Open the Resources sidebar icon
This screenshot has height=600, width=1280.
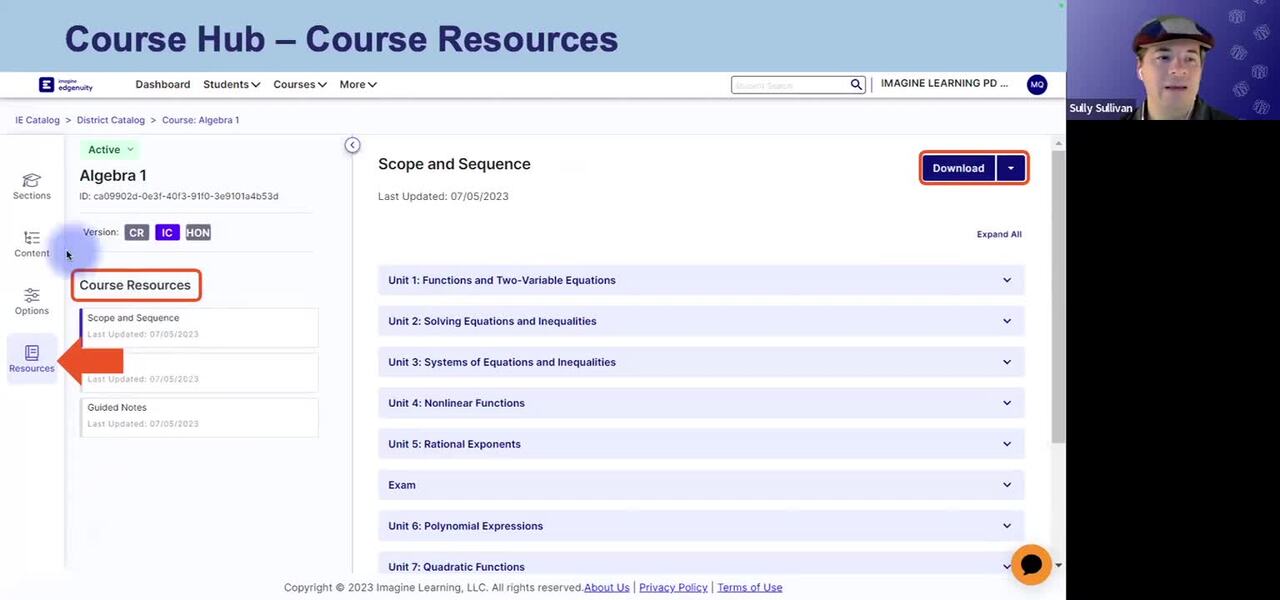click(x=32, y=359)
